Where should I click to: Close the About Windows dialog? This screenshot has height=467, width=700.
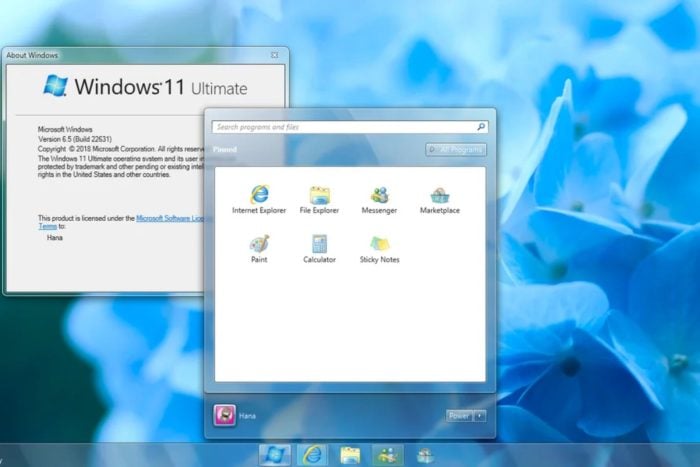pyautogui.click(x=275, y=55)
